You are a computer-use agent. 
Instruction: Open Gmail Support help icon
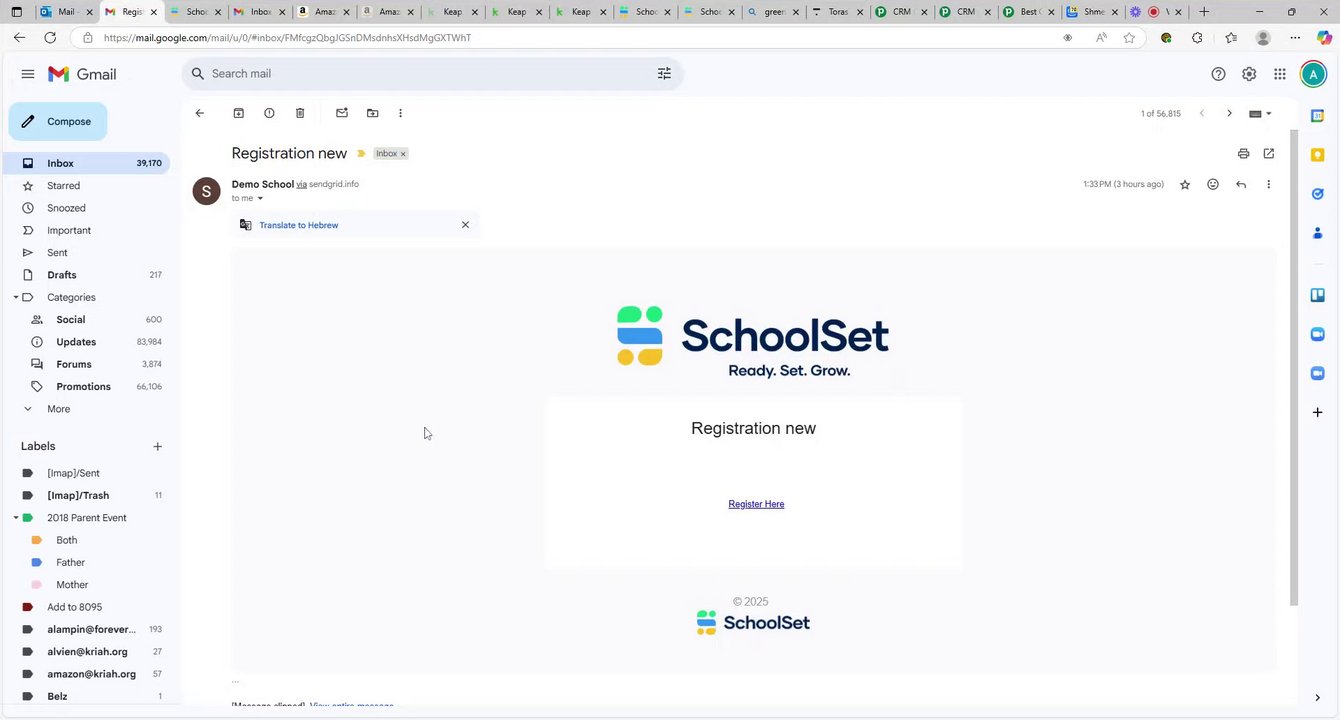1218,74
